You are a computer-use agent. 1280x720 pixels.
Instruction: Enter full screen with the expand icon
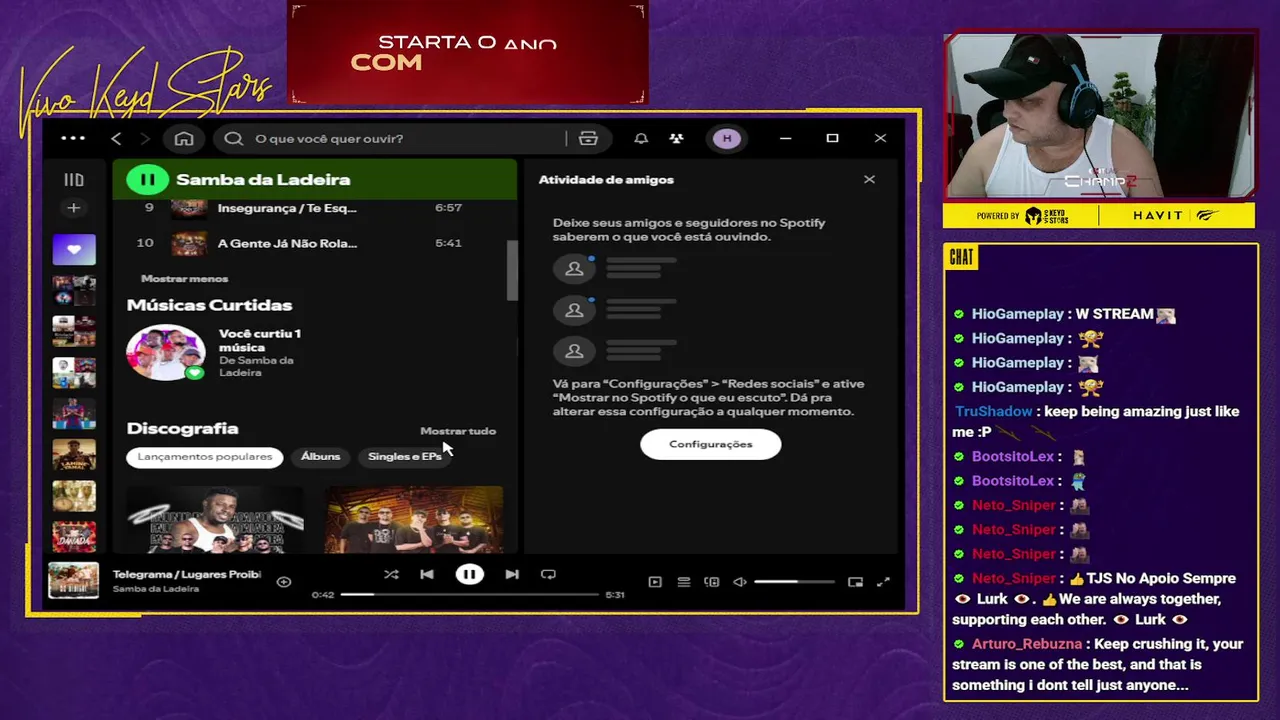tap(884, 582)
